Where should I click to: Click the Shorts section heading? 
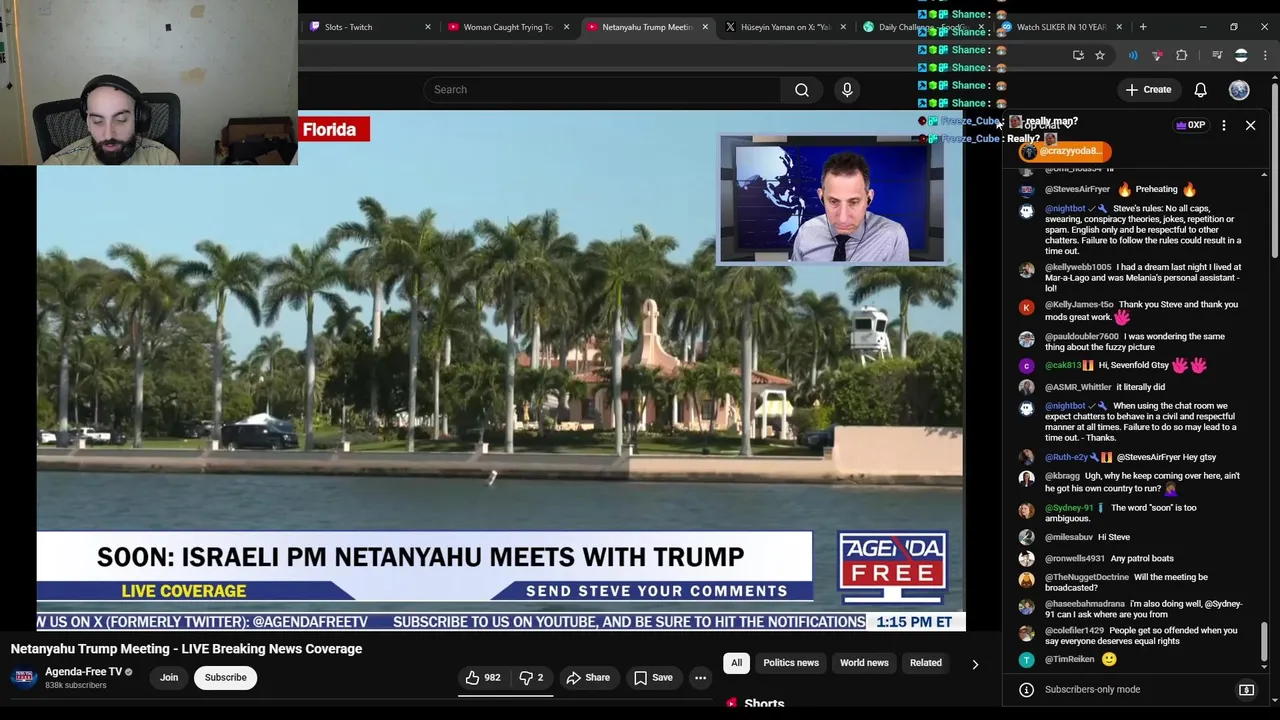[x=764, y=704]
